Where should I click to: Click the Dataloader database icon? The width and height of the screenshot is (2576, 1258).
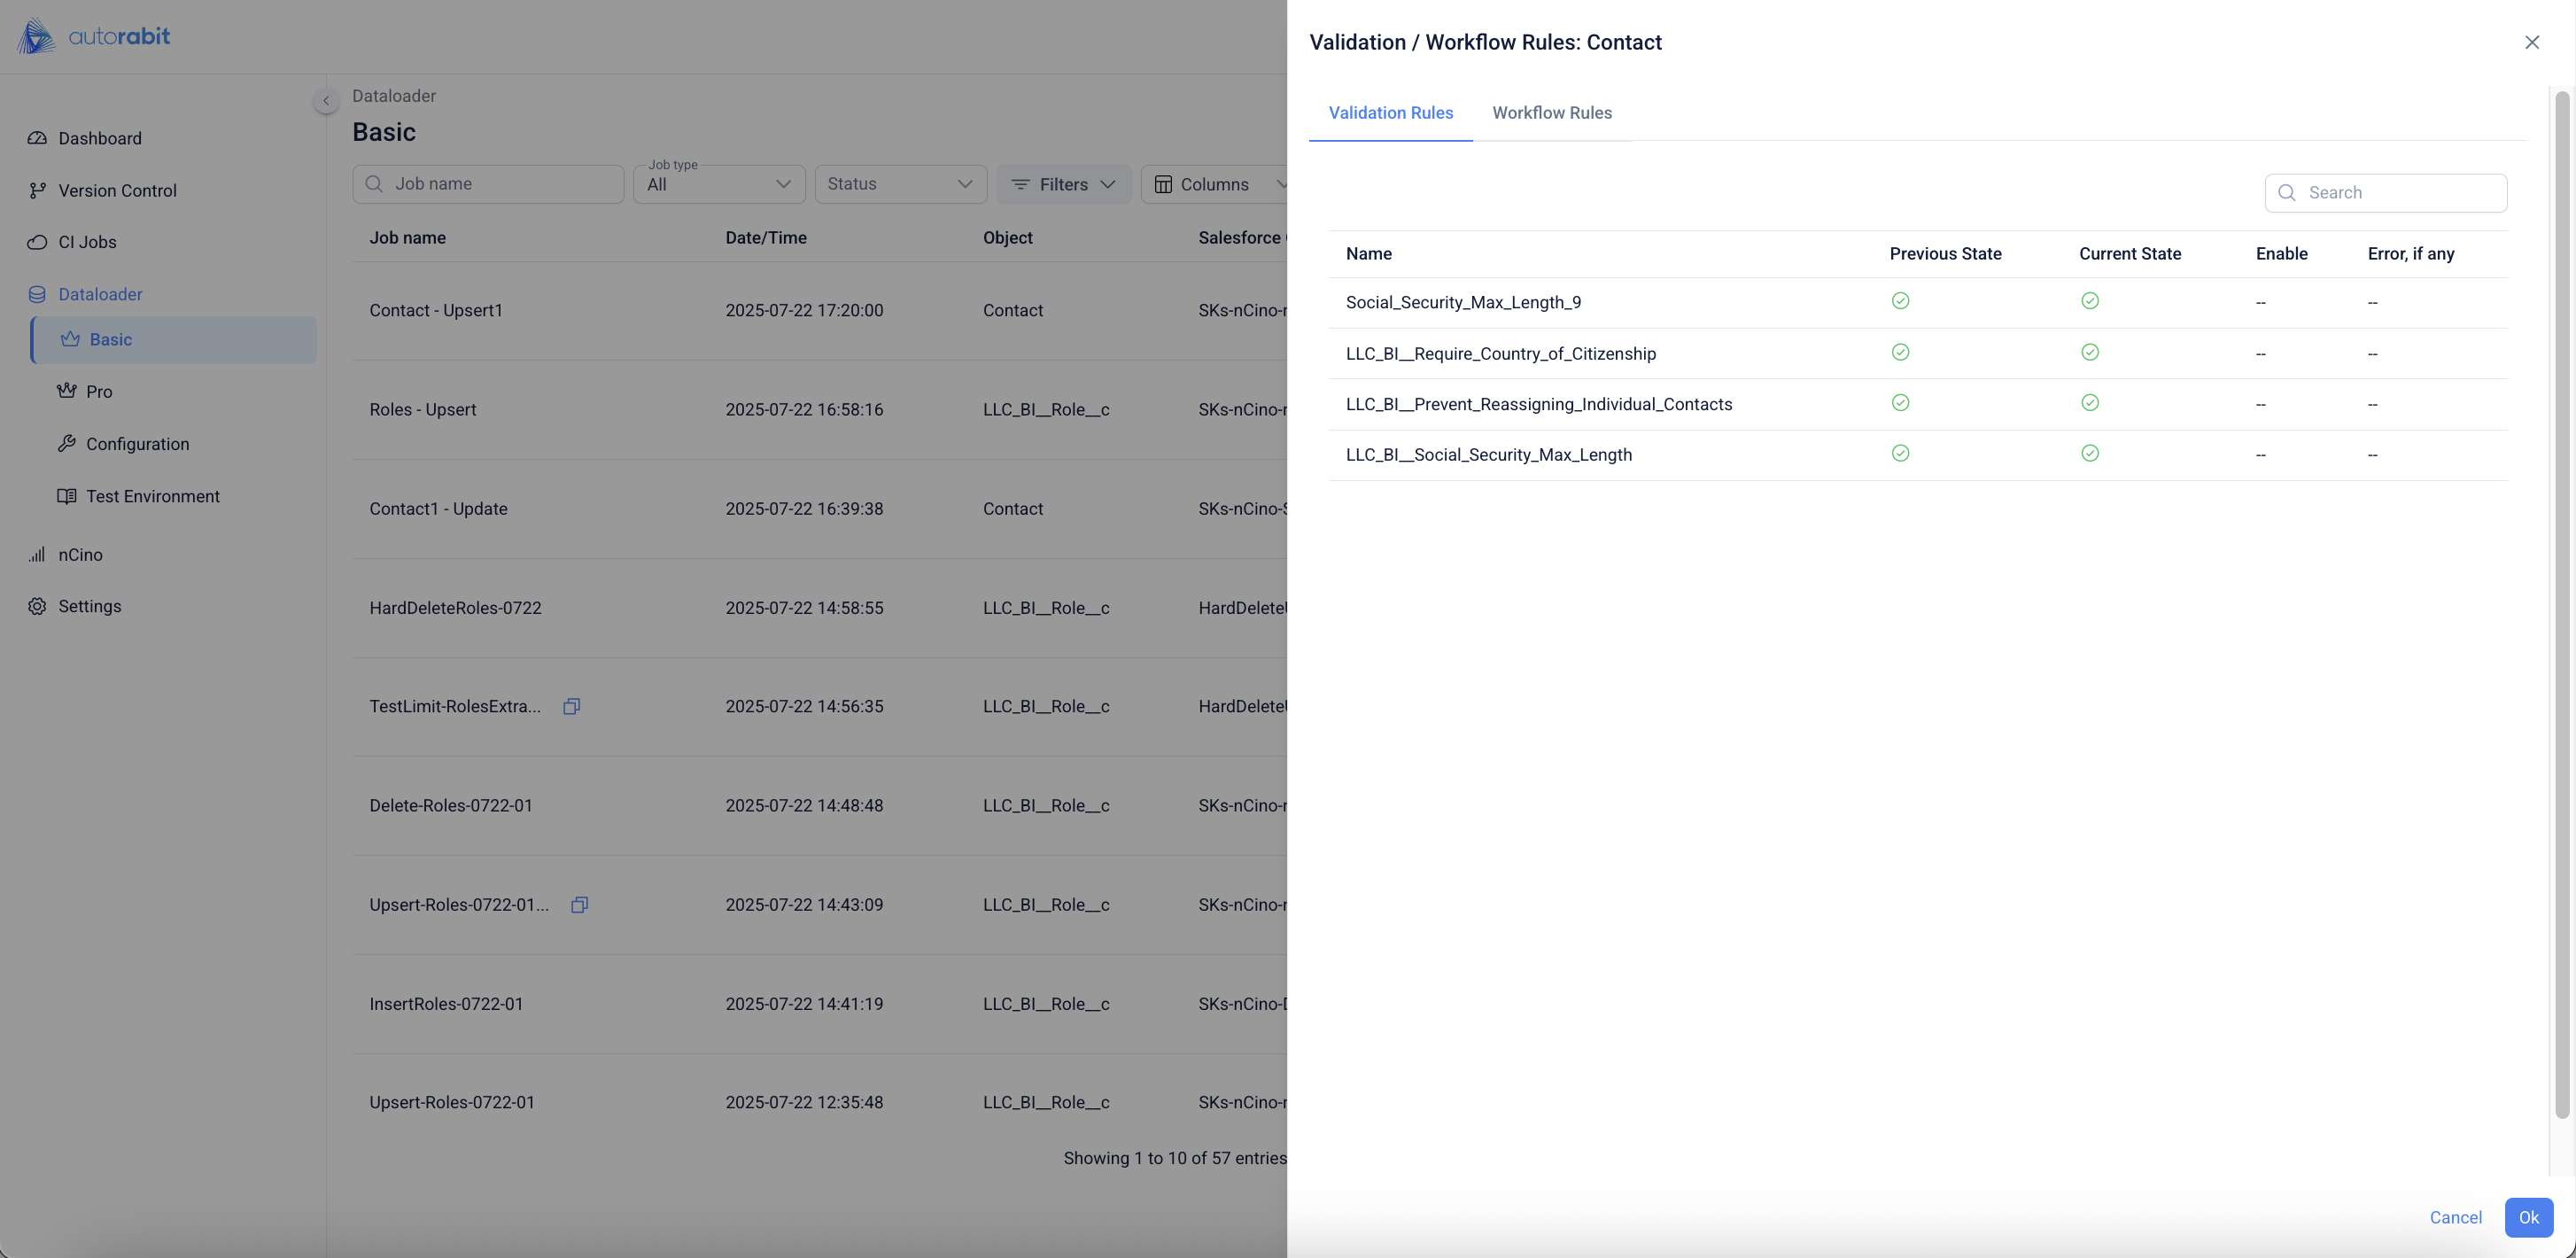pos(37,294)
